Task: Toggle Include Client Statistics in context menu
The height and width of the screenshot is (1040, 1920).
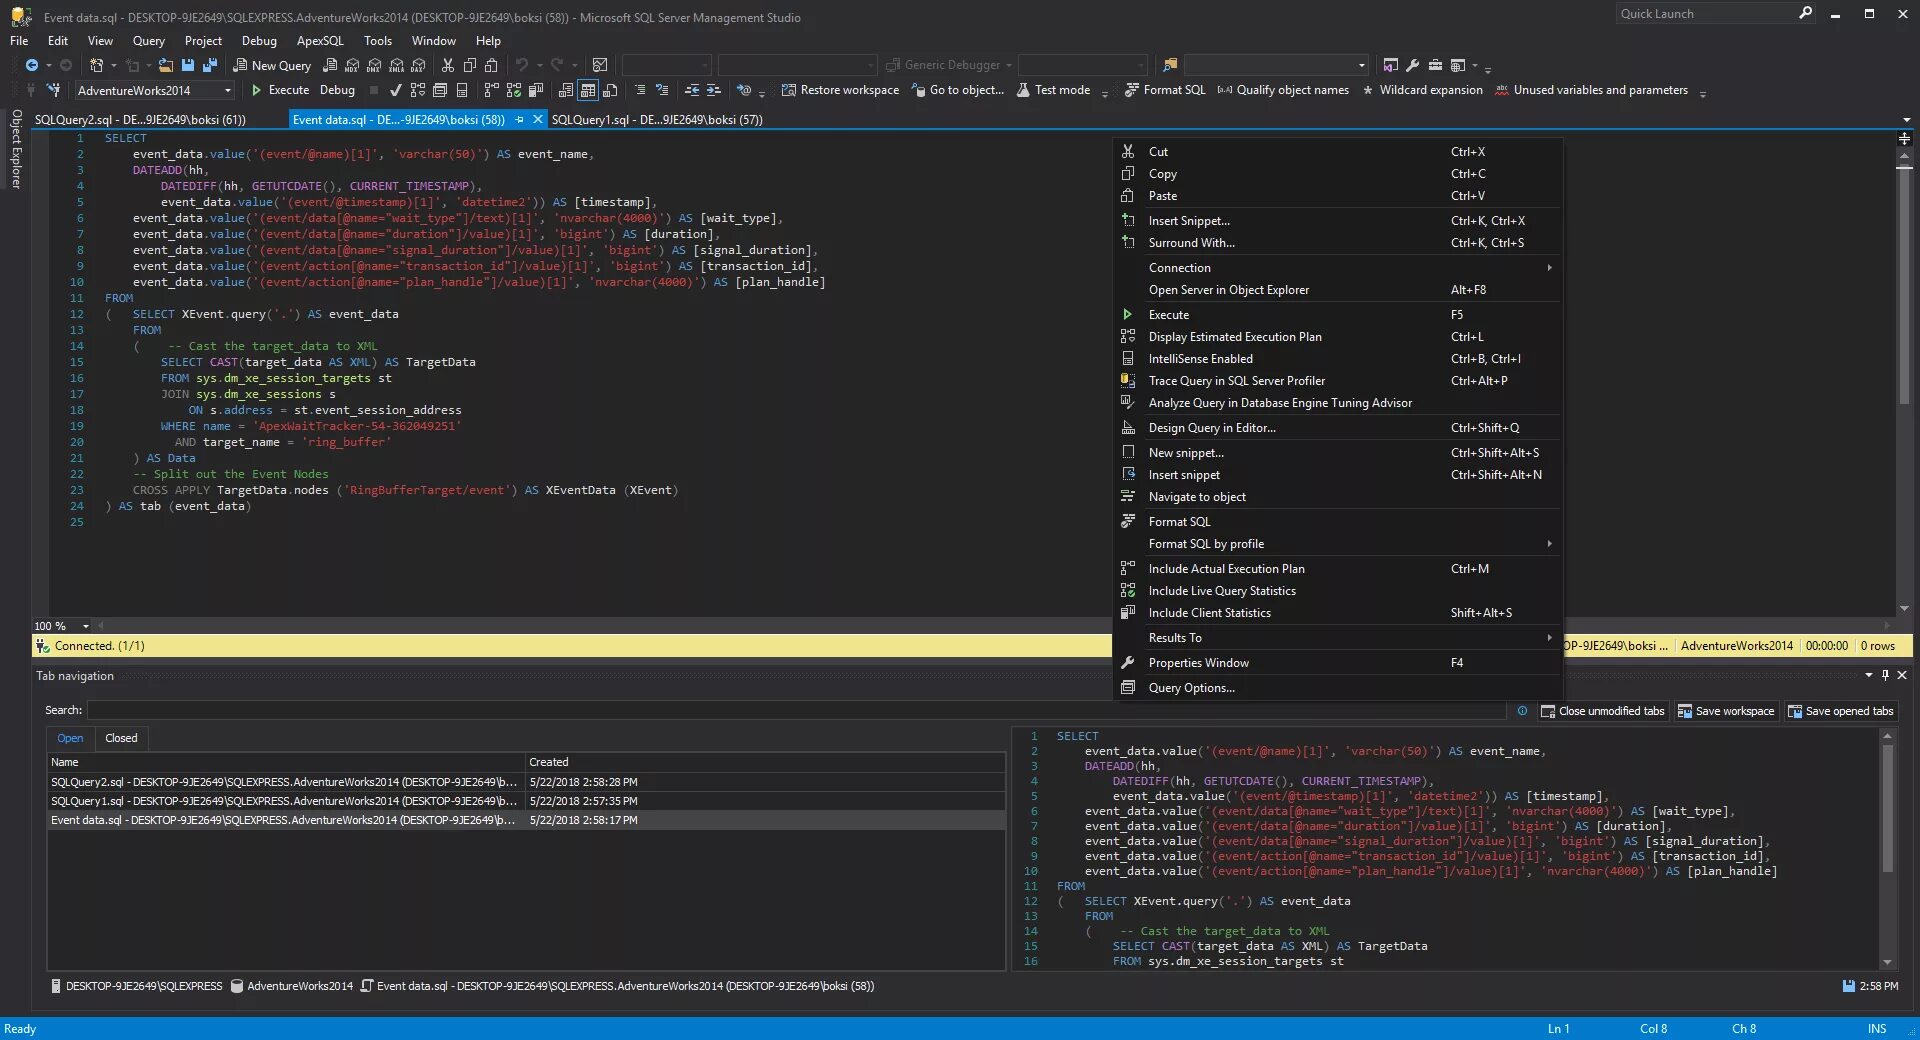Action: [1209, 613]
